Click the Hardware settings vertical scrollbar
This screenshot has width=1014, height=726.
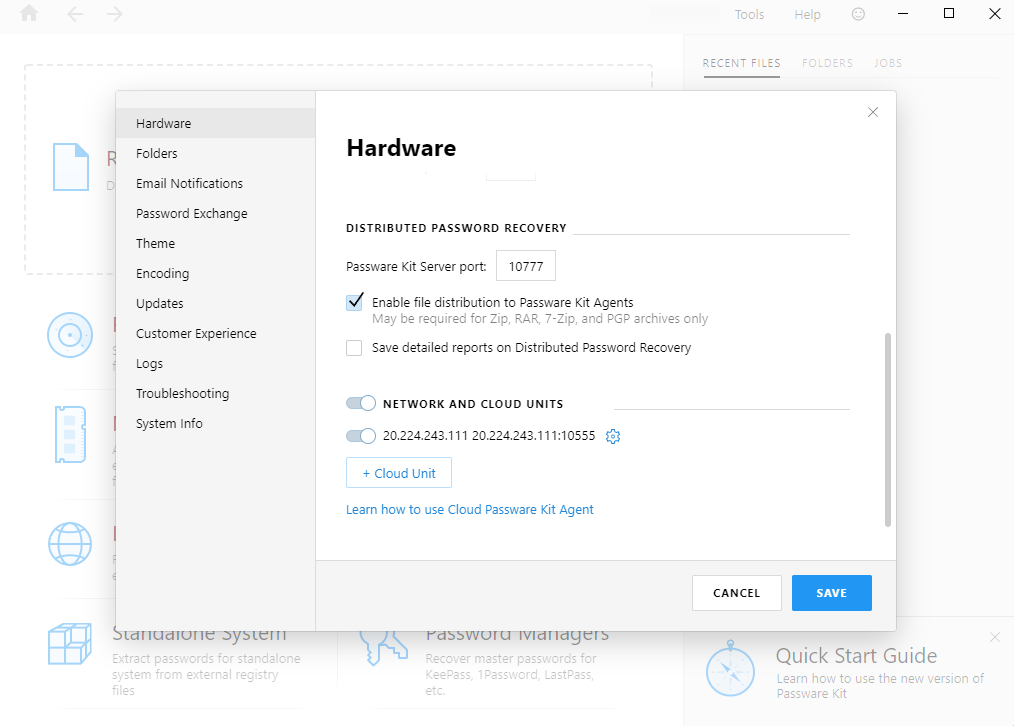pyautogui.click(x=888, y=430)
